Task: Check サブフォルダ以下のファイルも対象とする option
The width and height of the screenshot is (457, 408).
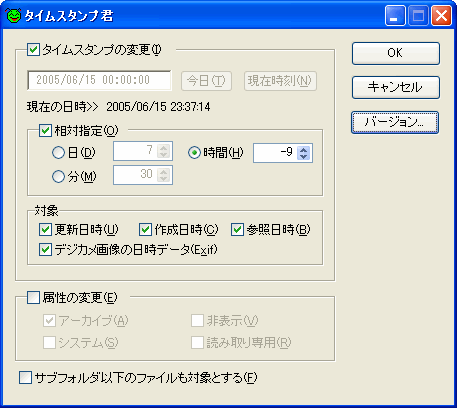Action: pyautogui.click(x=25, y=378)
